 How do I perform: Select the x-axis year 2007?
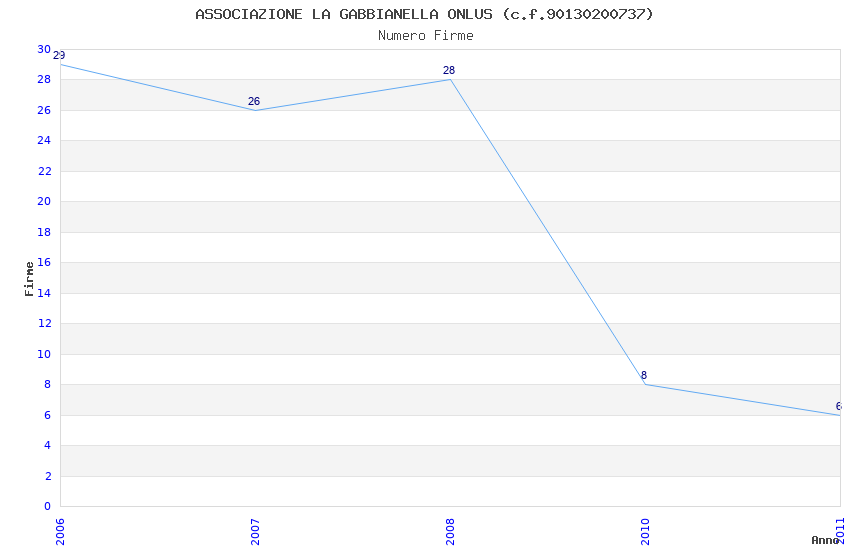(x=255, y=532)
